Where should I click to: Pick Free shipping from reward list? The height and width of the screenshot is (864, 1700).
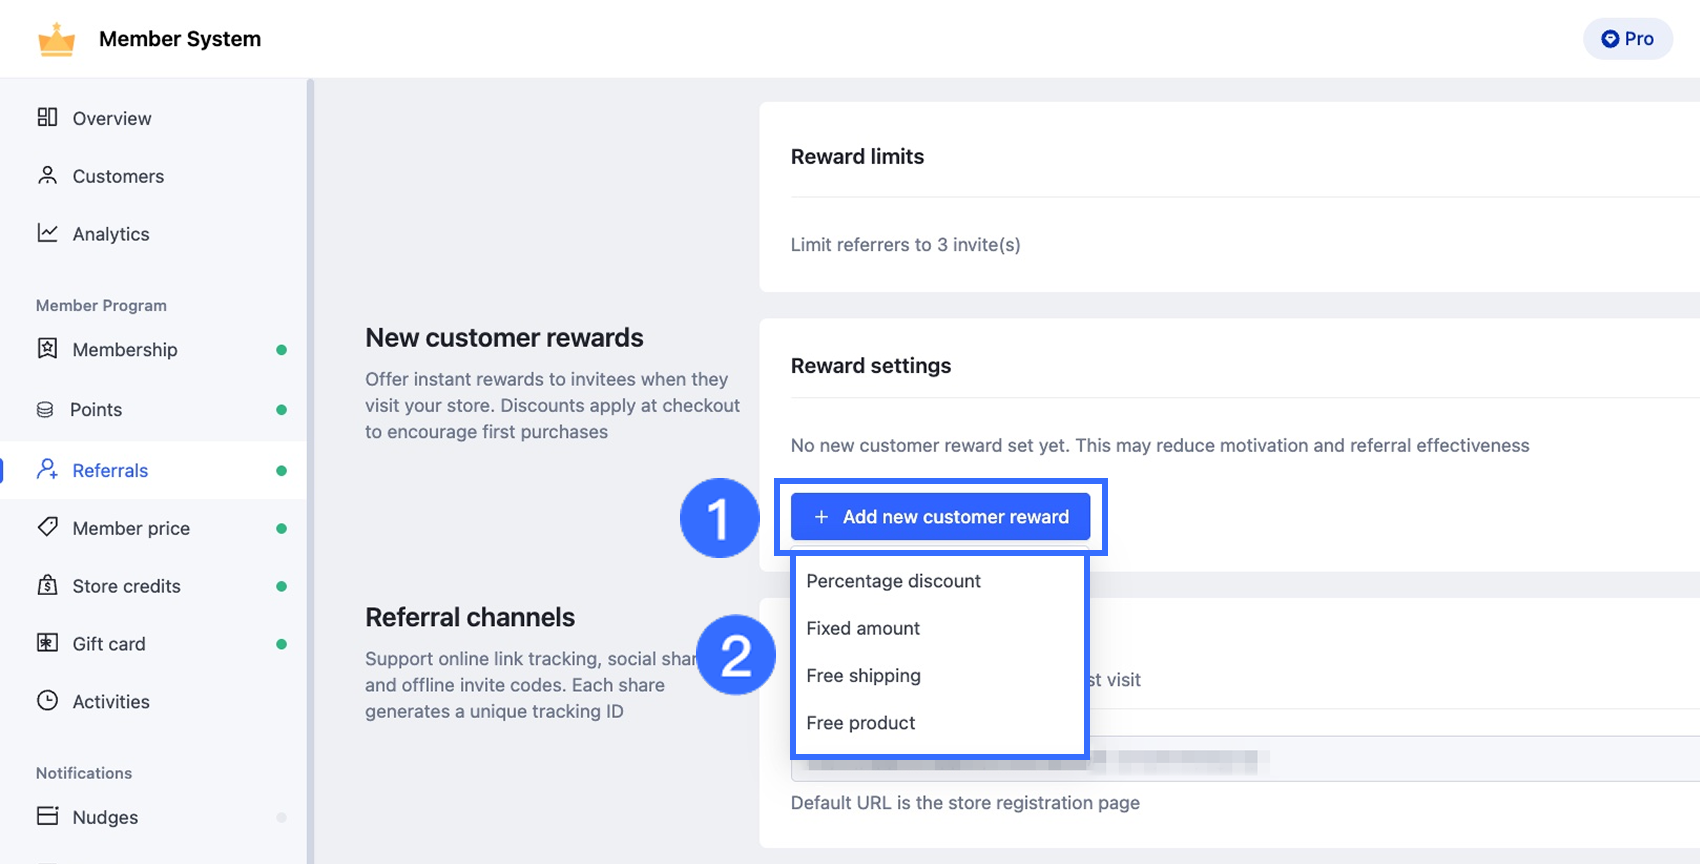863,675
